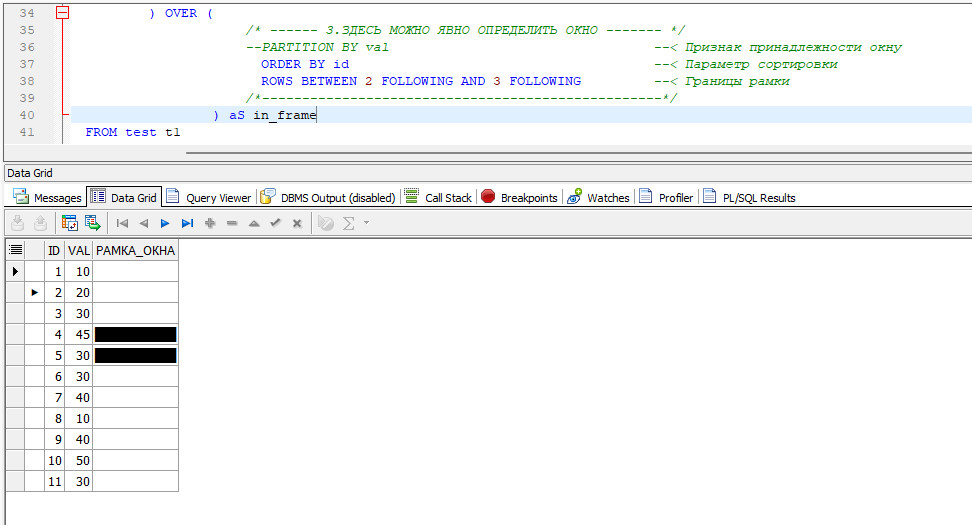Click the delete record minus icon
972x525 pixels.
coord(232,223)
